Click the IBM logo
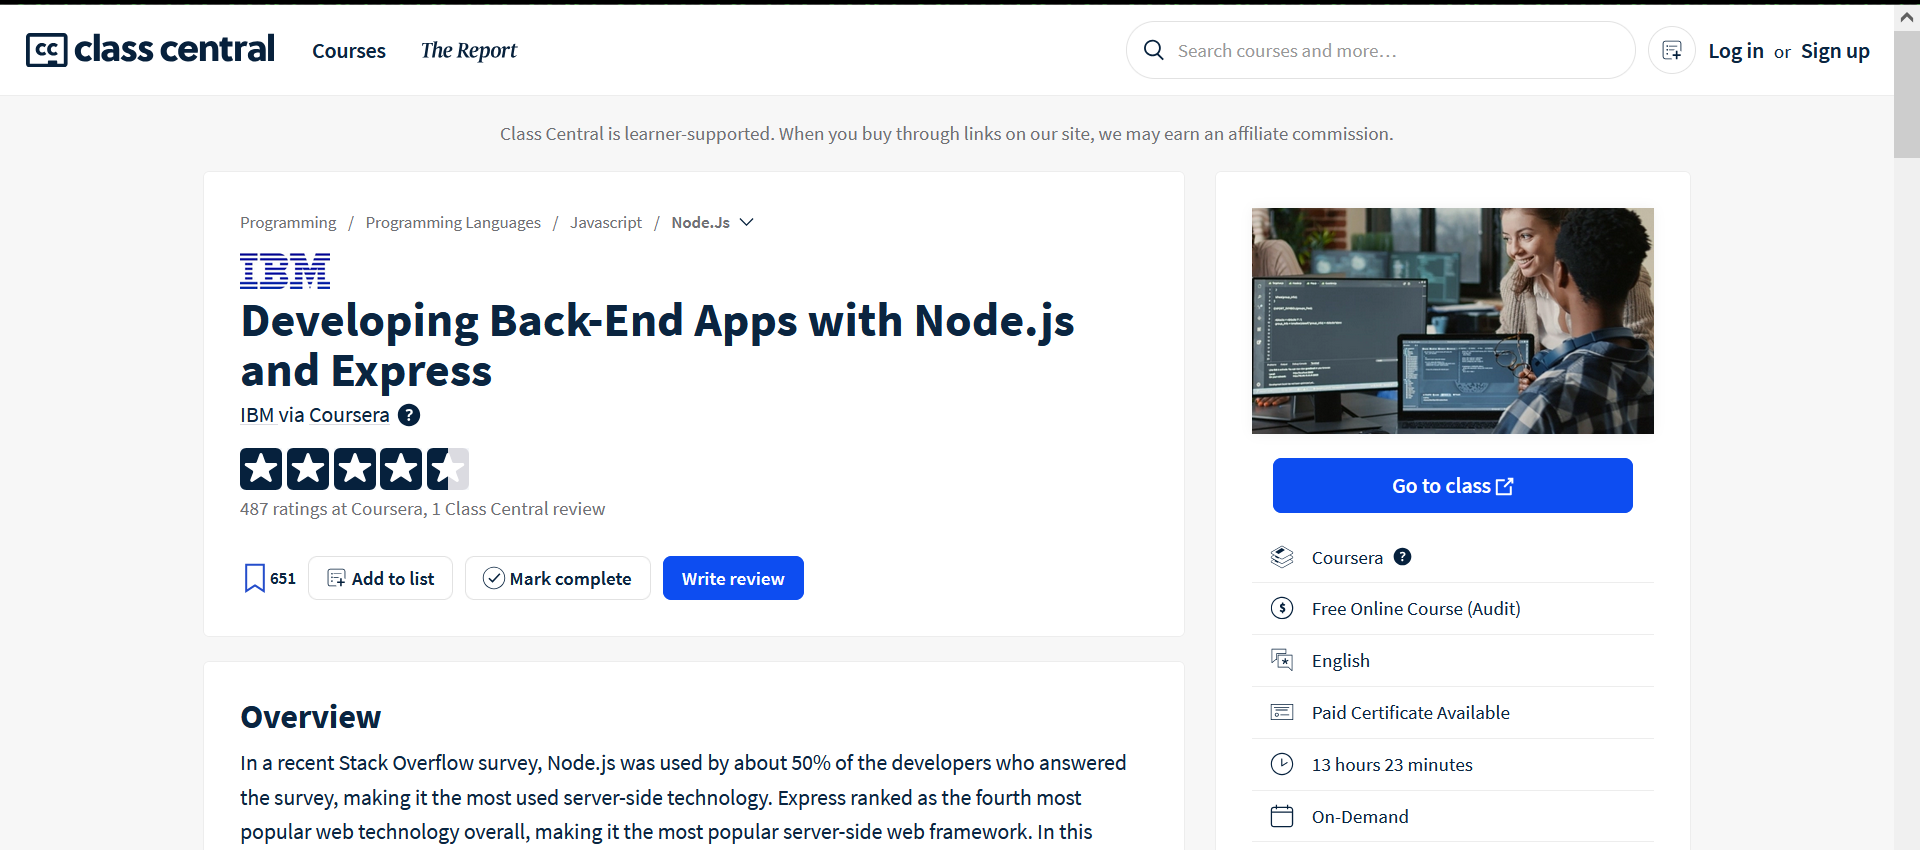 (x=285, y=271)
